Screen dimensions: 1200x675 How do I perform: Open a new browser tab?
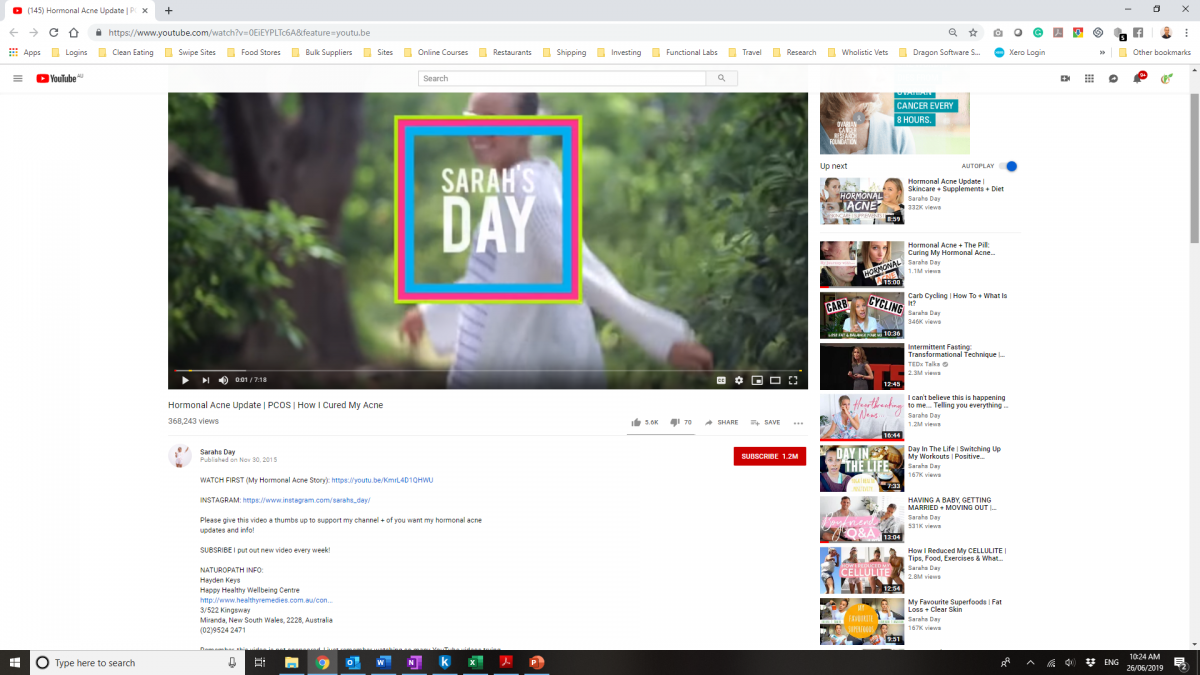coord(168,10)
